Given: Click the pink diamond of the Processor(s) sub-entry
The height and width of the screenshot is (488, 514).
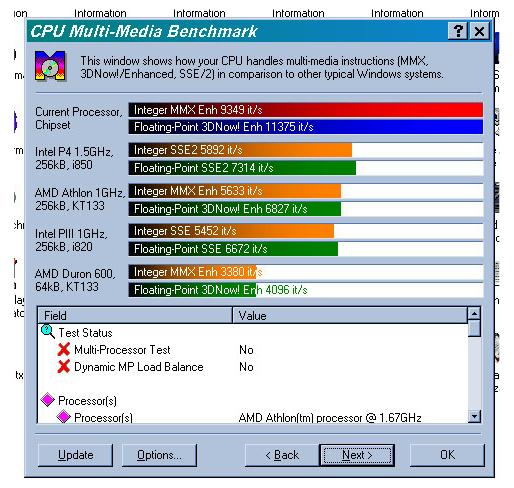Looking at the screenshot, I should pyautogui.click(x=63, y=416).
